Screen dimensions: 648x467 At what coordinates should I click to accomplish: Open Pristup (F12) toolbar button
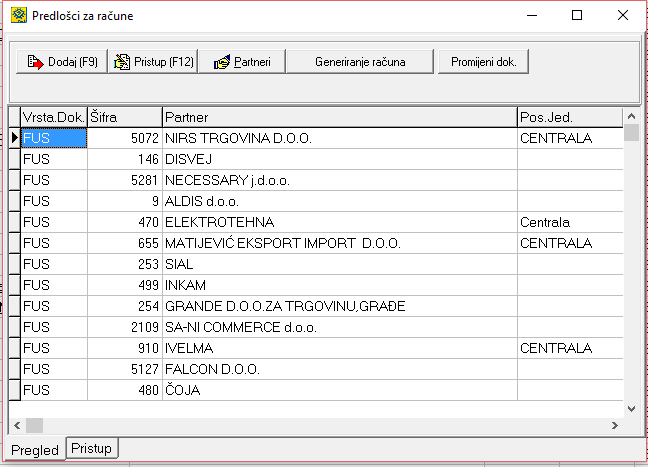tap(153, 62)
